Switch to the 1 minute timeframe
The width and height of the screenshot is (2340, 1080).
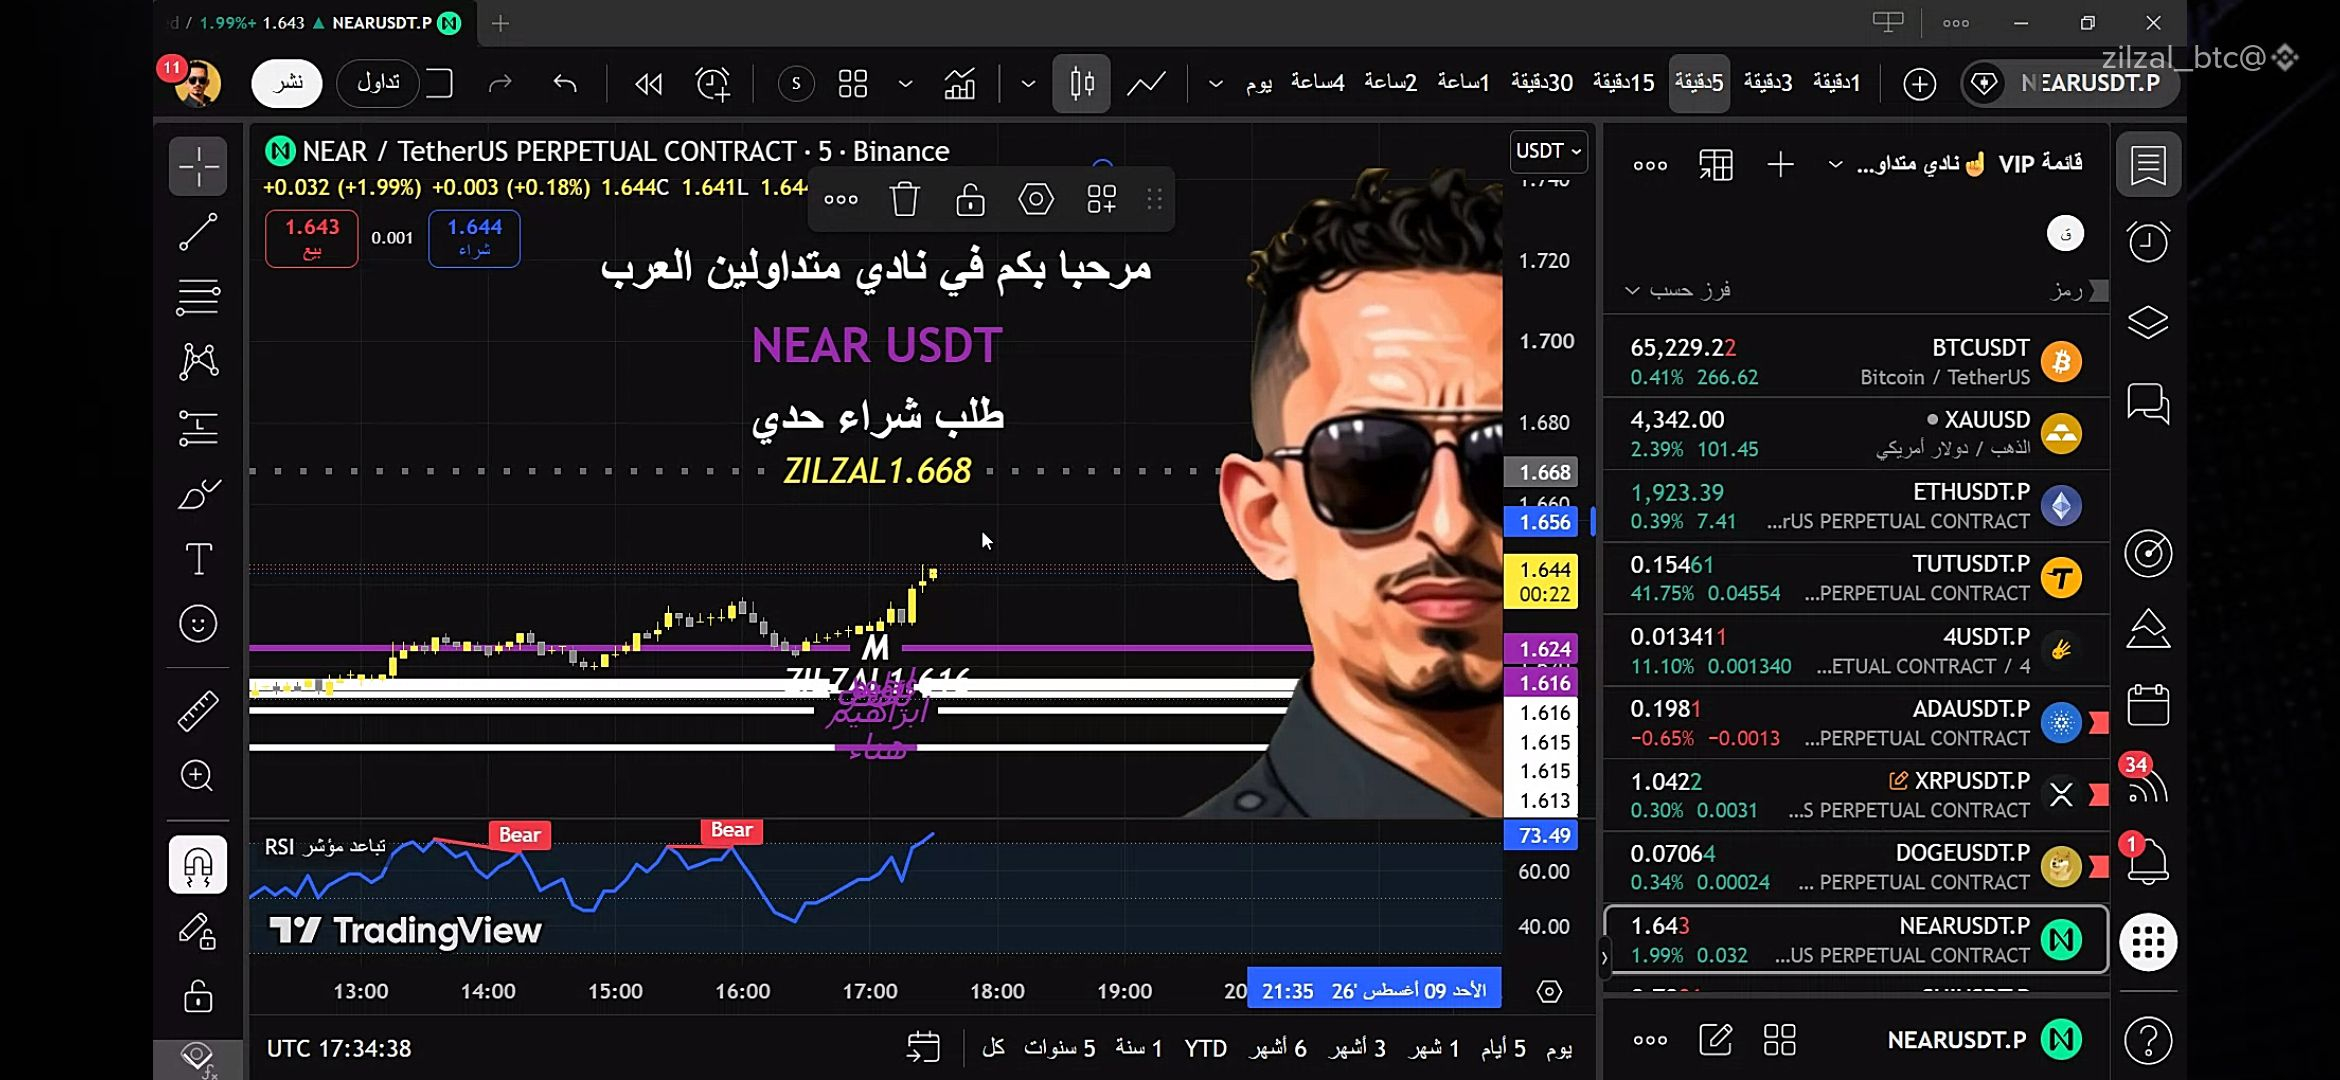(1837, 83)
